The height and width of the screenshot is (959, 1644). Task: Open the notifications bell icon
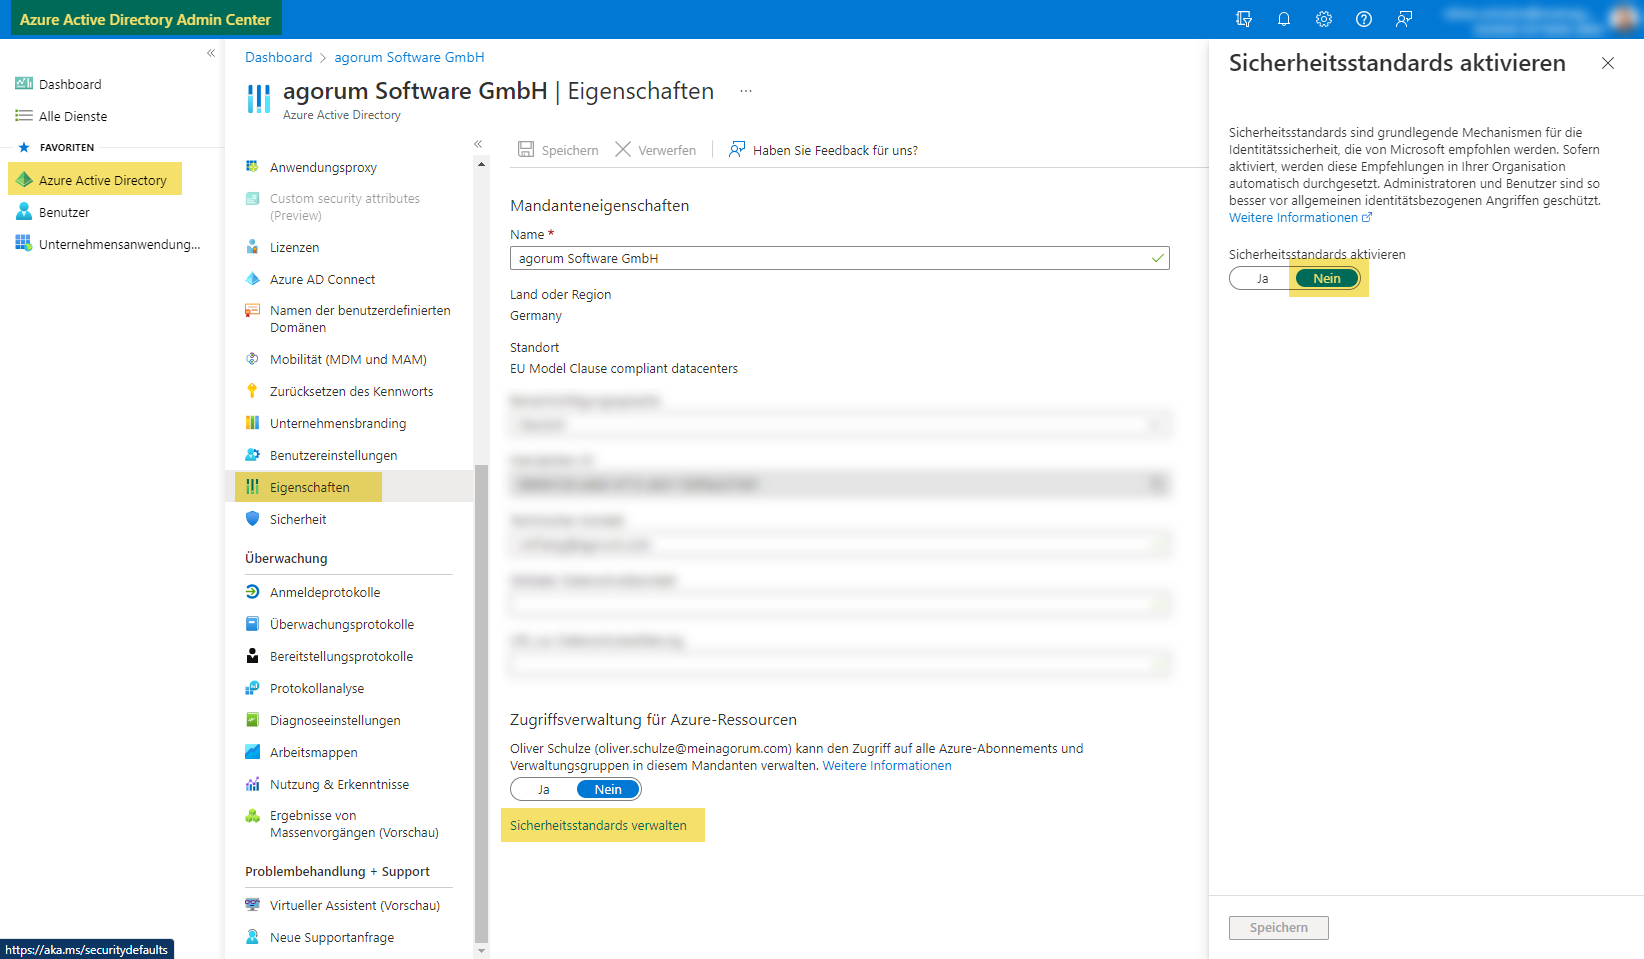(x=1284, y=19)
